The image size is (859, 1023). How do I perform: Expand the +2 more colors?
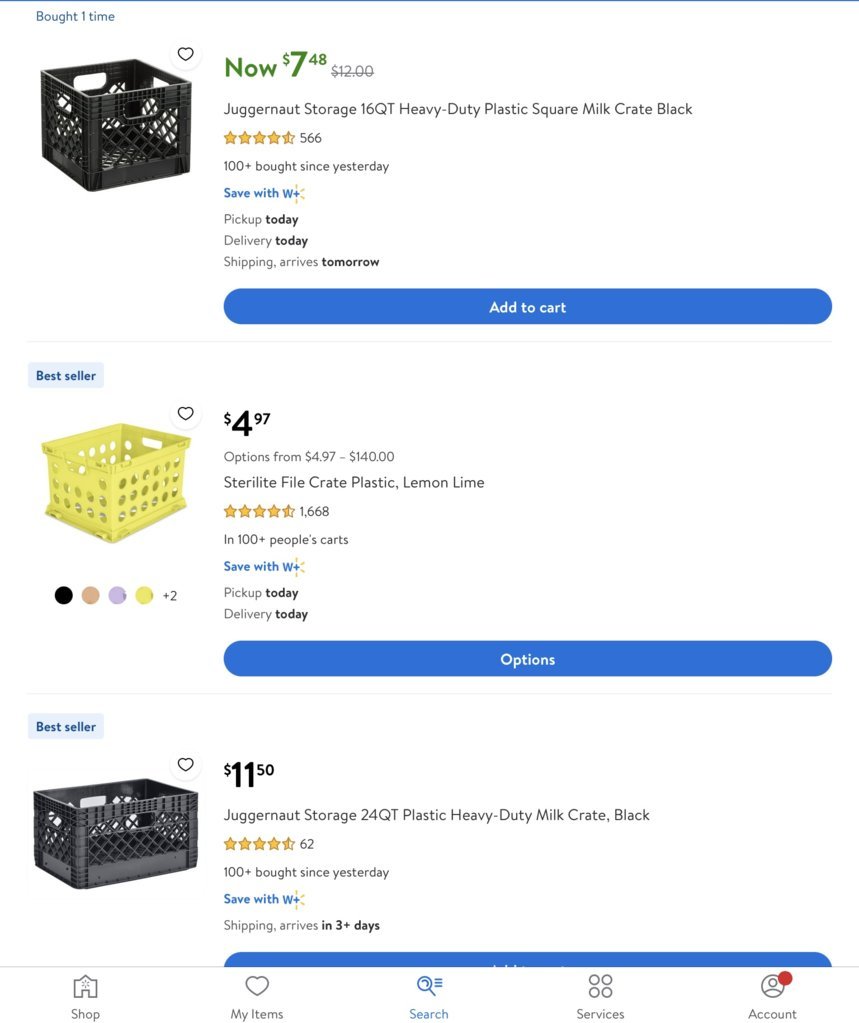[170, 596]
